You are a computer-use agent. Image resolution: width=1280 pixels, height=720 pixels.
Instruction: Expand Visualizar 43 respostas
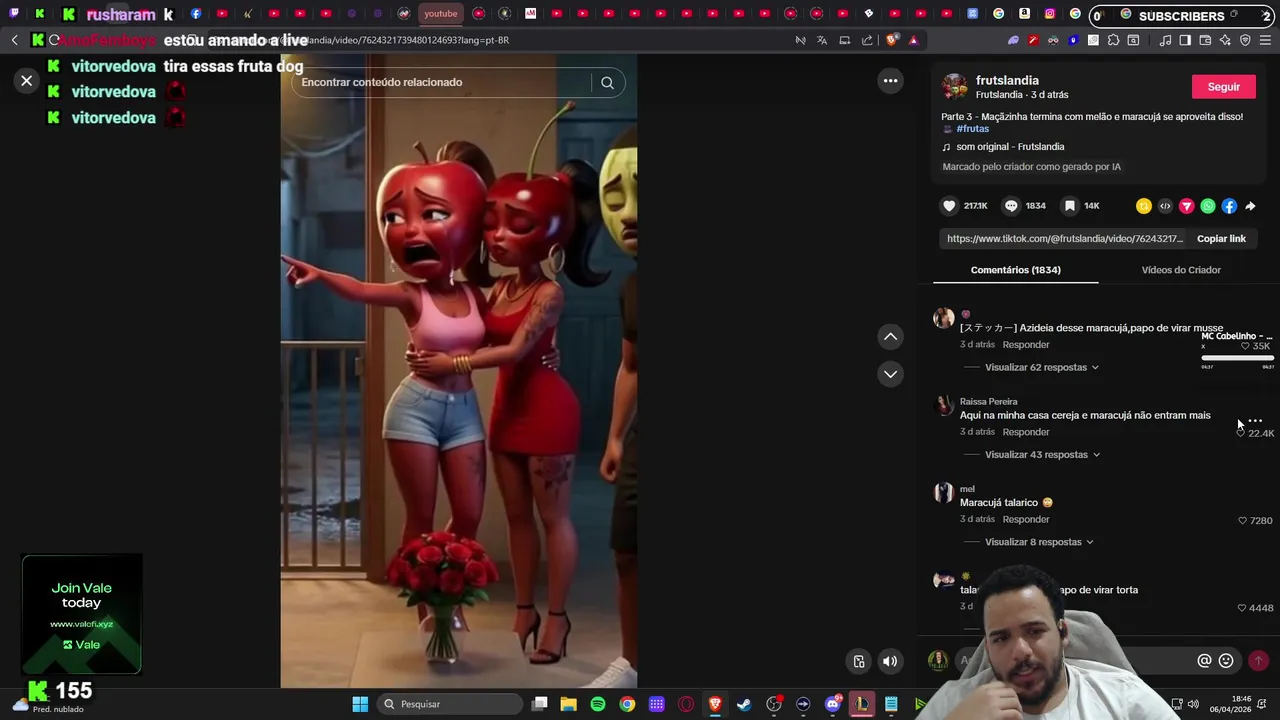[x=1042, y=455]
